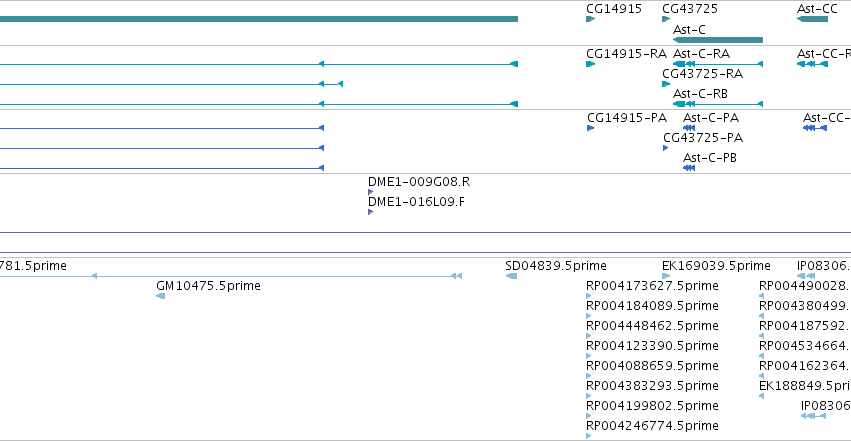Click the RP004184089.5prime label
The image size is (851, 441).
652,306
